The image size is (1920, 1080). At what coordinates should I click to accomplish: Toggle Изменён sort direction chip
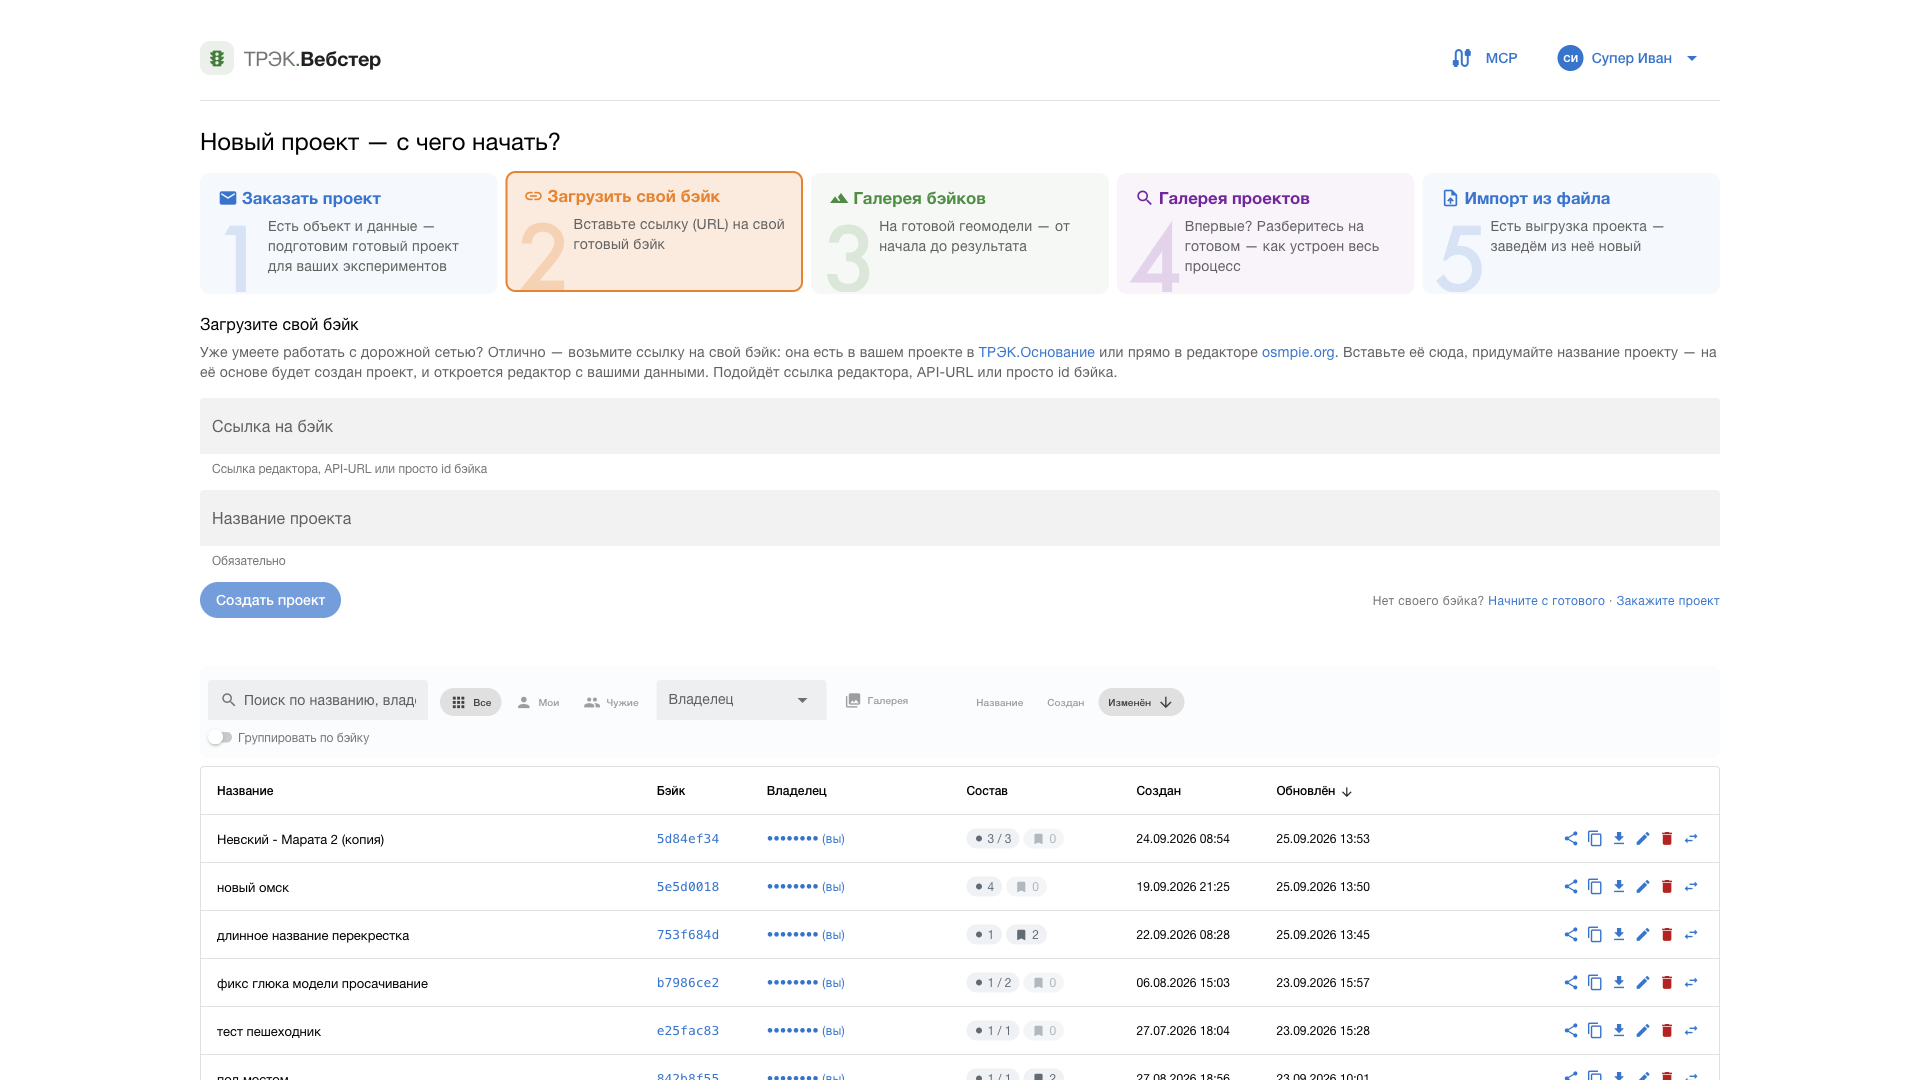click(1141, 702)
